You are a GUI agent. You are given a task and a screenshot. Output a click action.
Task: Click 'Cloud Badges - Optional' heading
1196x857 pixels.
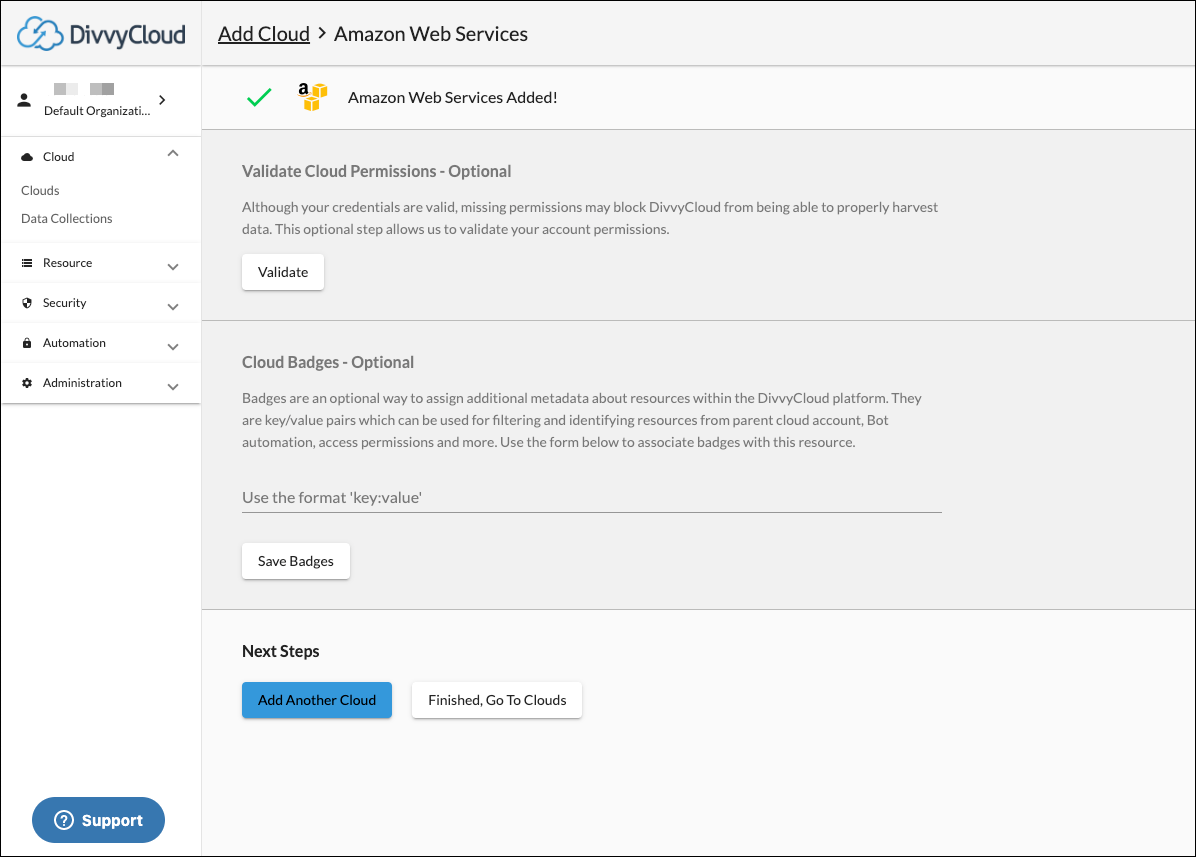[x=328, y=362]
